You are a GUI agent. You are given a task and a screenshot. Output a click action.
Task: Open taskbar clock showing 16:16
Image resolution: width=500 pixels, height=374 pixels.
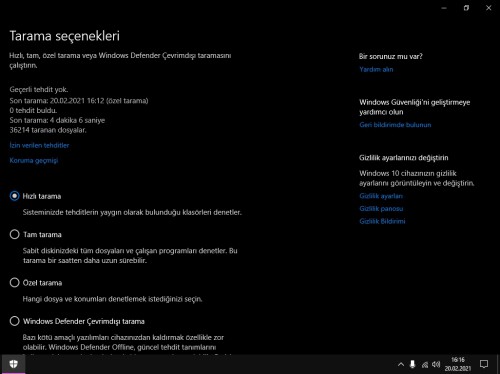[458, 364]
